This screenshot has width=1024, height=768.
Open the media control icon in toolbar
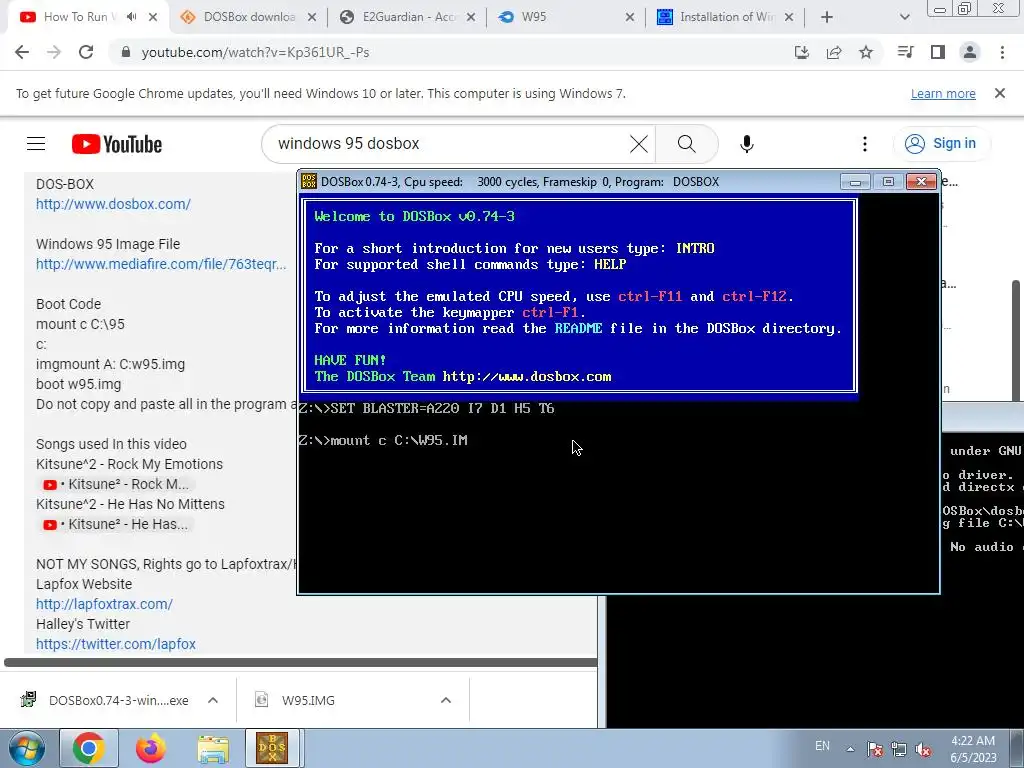[x=905, y=52]
